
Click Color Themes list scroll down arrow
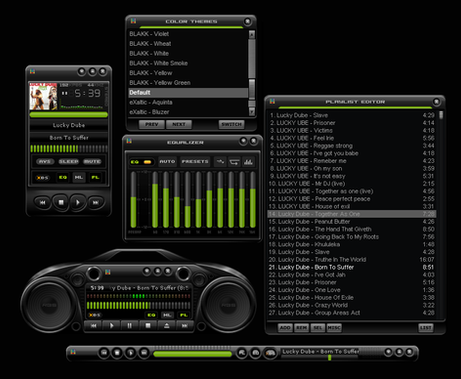coord(252,112)
